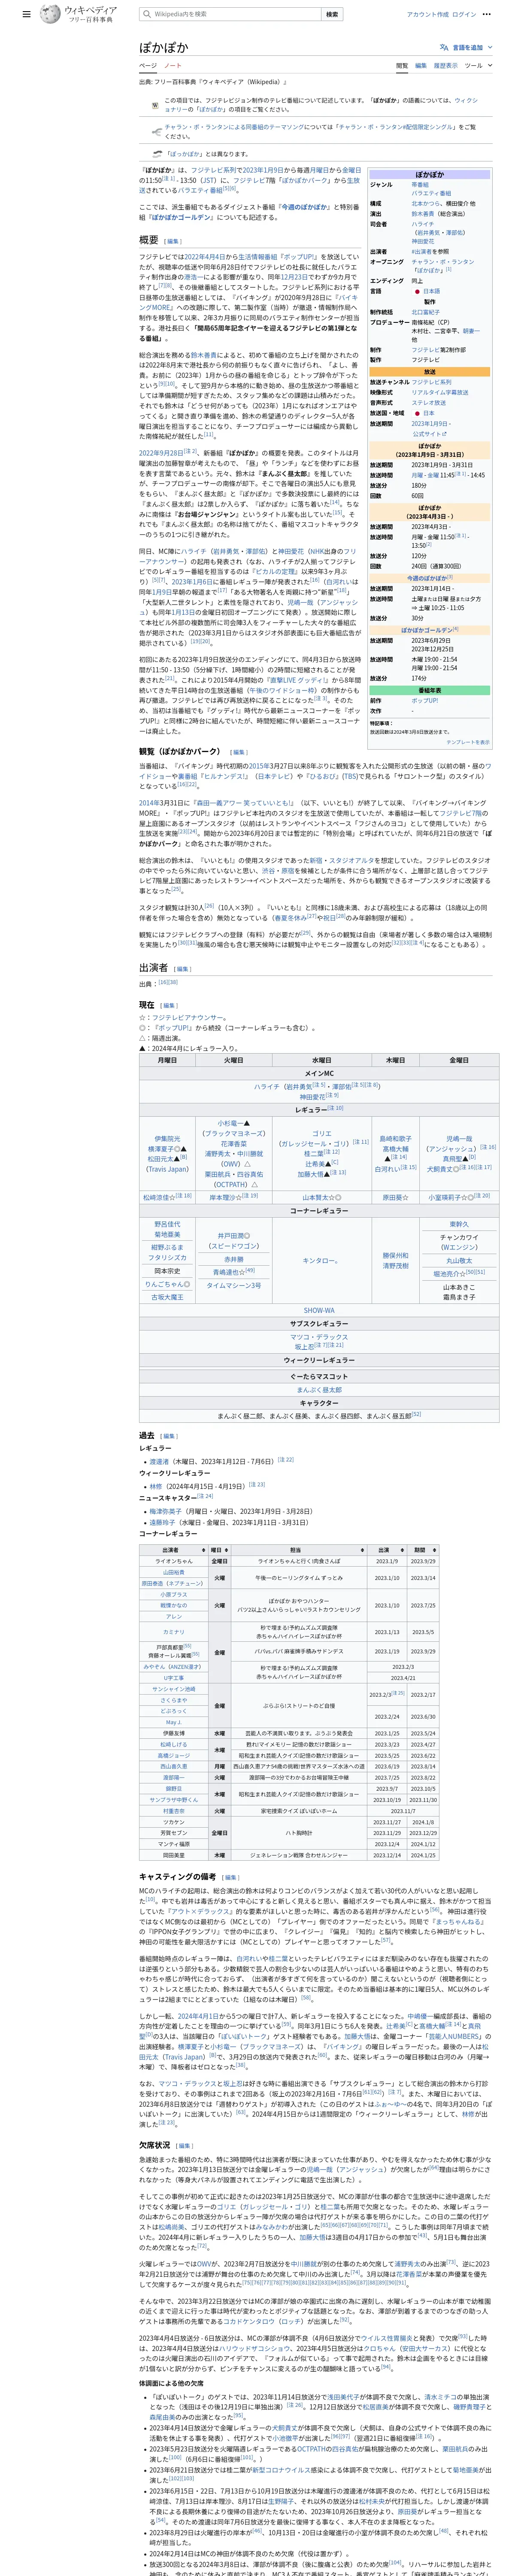This screenshot has width=515, height=2576.
Task: Switch to the ノート talk tab
Action: point(173,65)
